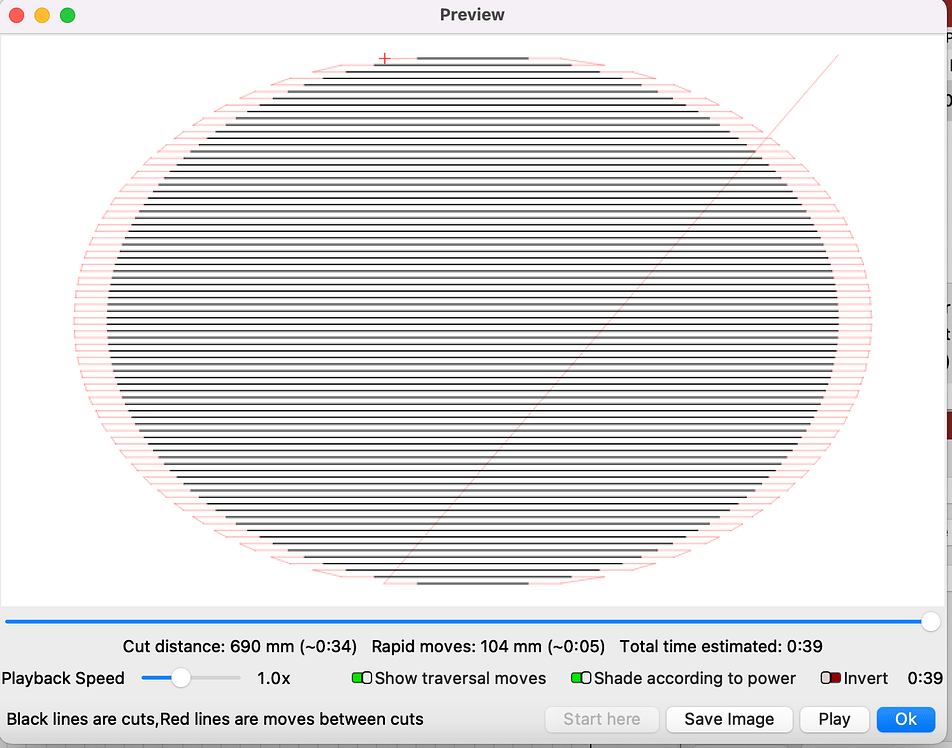Click the black lines are cuts legend text

(x=215, y=719)
